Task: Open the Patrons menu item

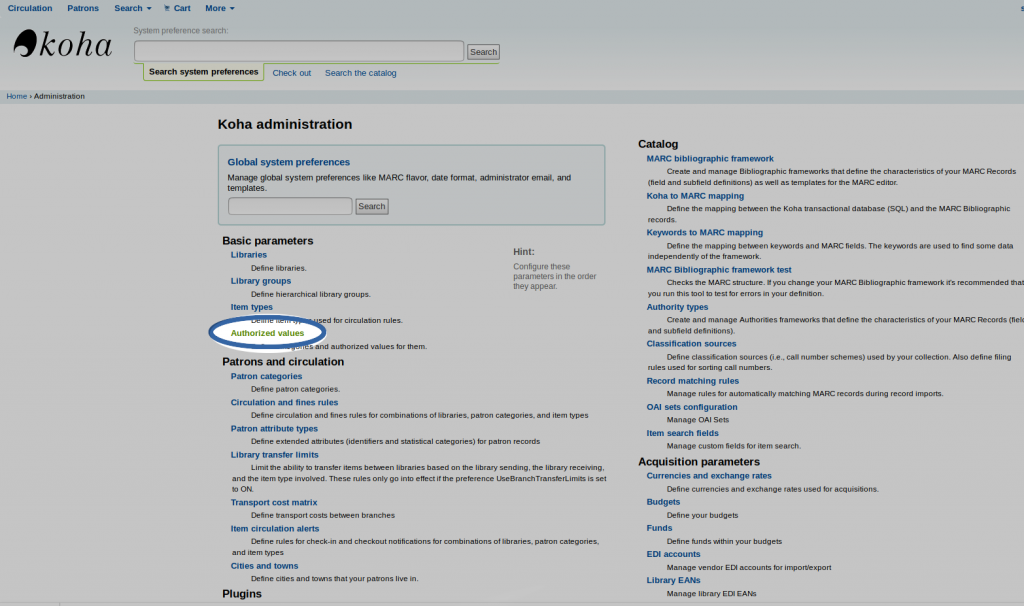Action: point(83,8)
